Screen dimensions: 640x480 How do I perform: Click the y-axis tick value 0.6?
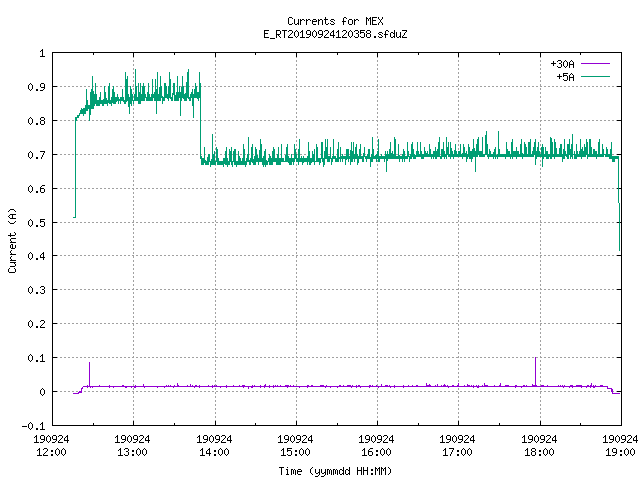[x=36, y=189]
